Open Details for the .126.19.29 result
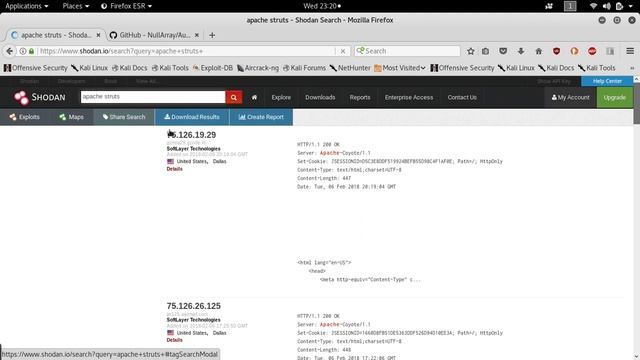This screenshot has width=640, height=360. (x=174, y=169)
